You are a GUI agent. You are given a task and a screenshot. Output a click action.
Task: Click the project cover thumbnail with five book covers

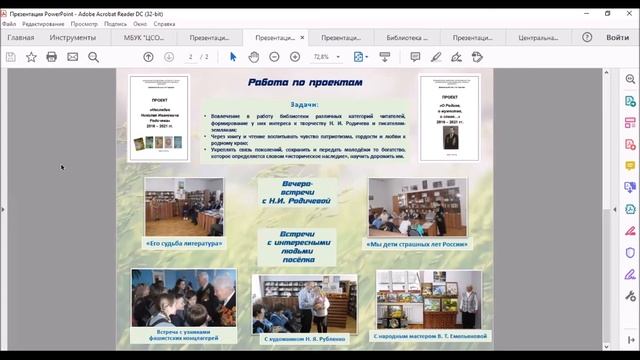click(x=159, y=118)
